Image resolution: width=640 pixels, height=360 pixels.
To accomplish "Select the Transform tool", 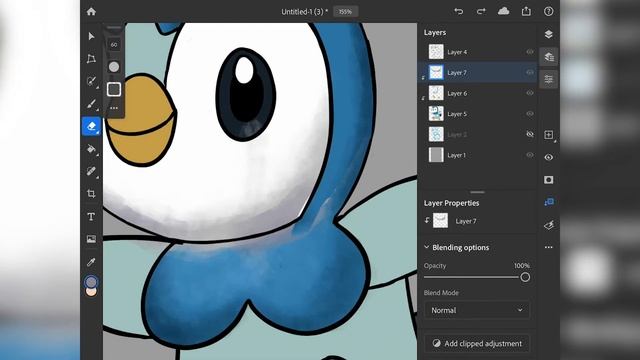I will 91,59.
